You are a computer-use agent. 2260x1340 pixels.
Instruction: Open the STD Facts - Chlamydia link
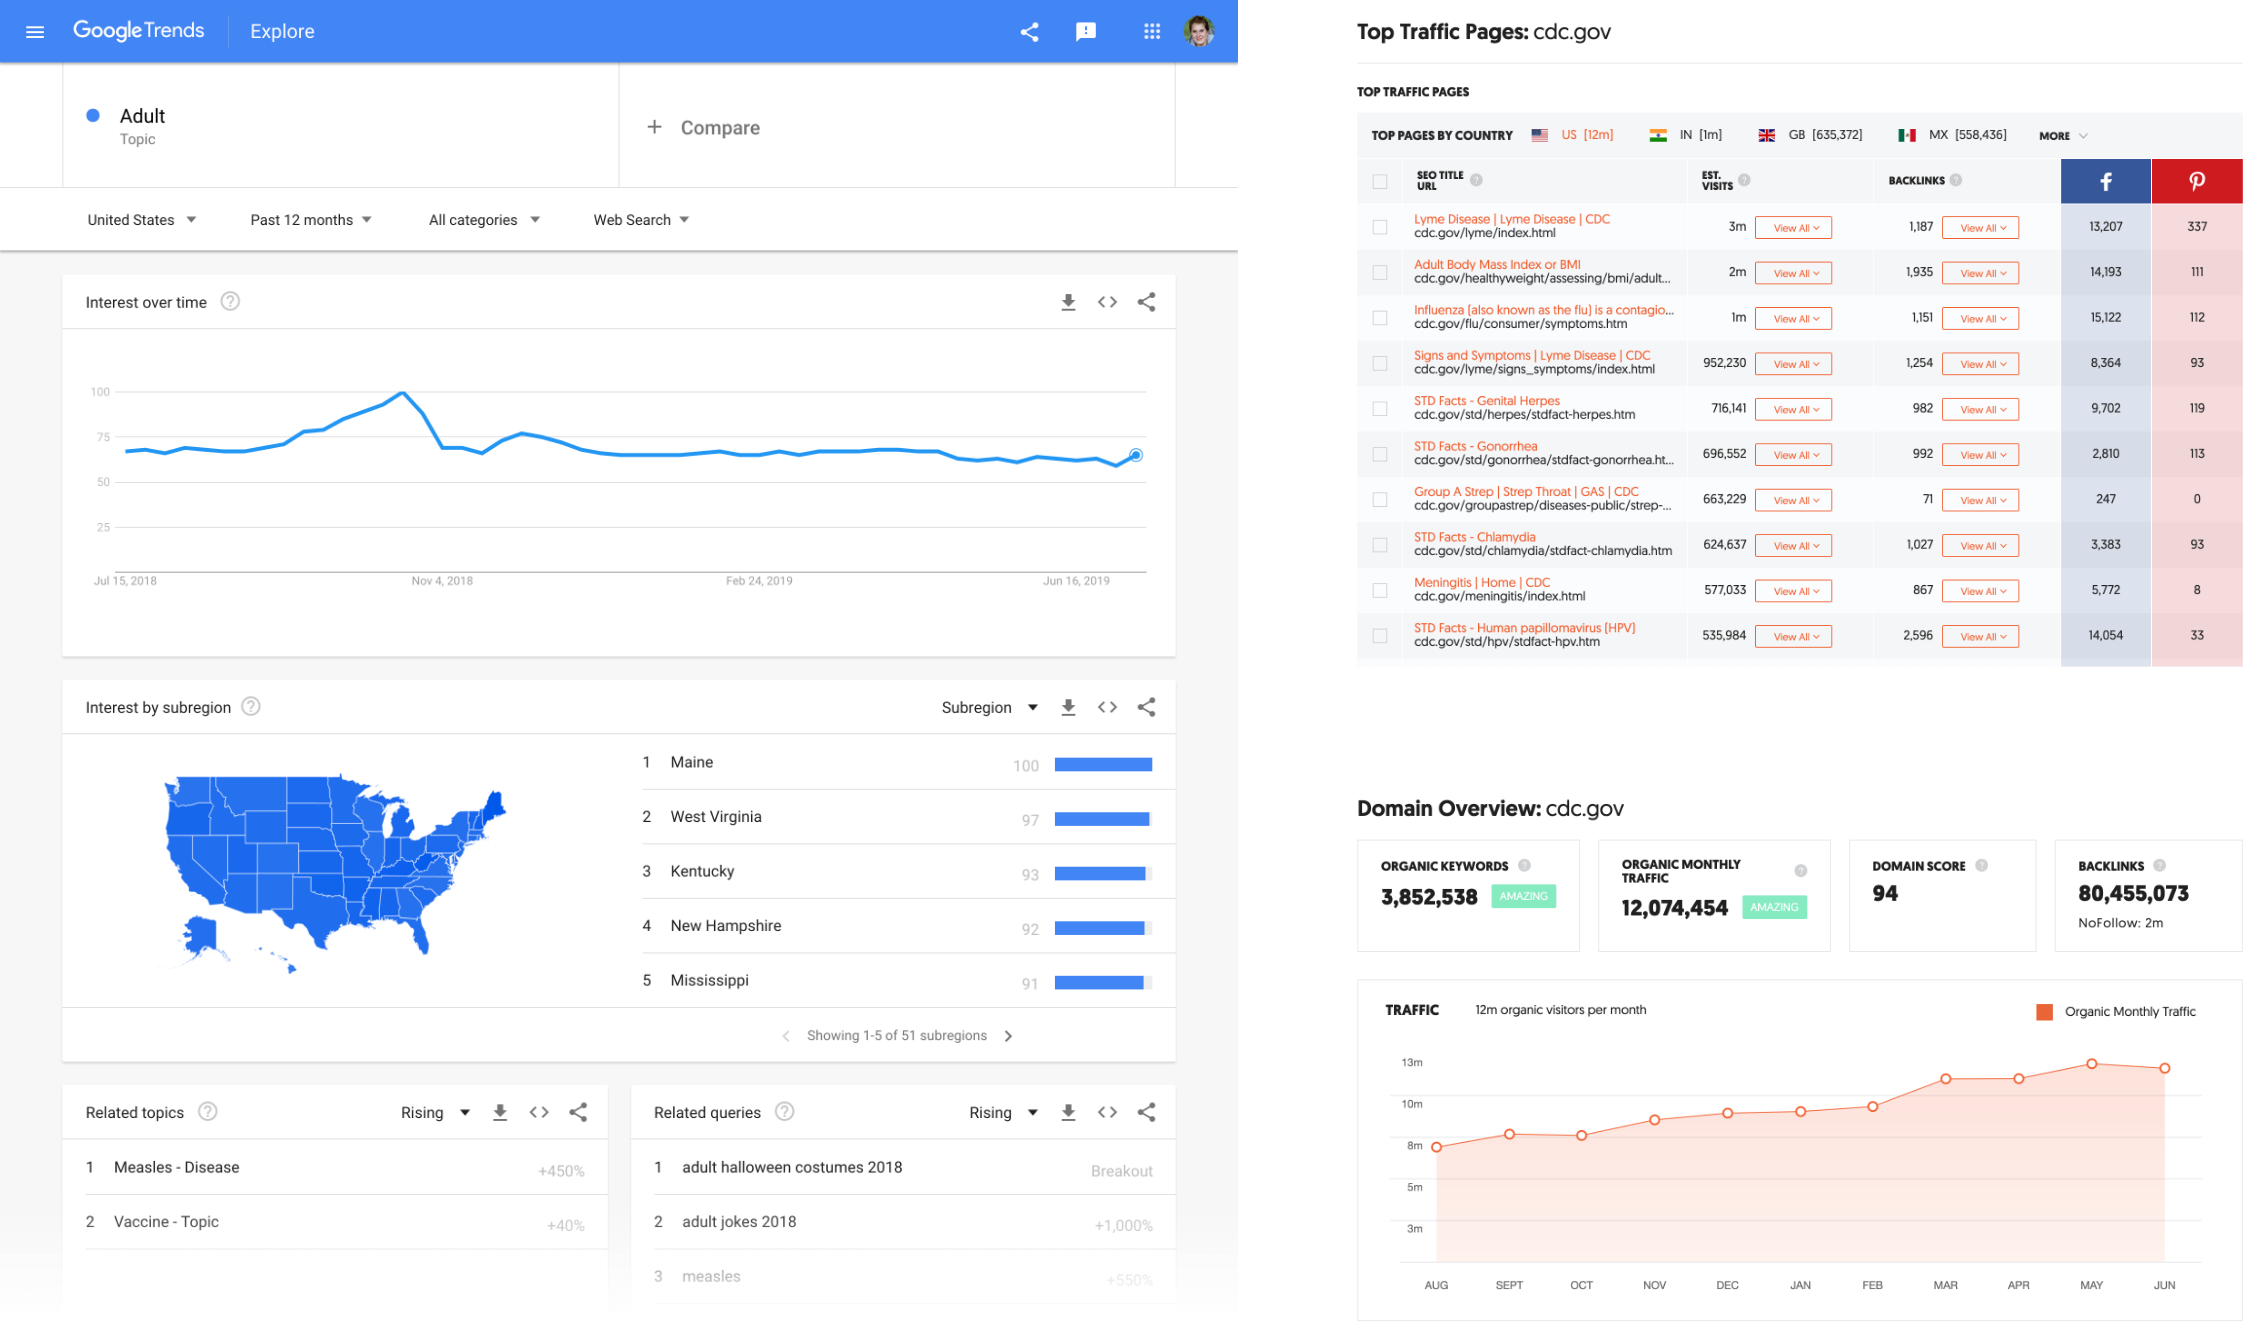point(1474,537)
